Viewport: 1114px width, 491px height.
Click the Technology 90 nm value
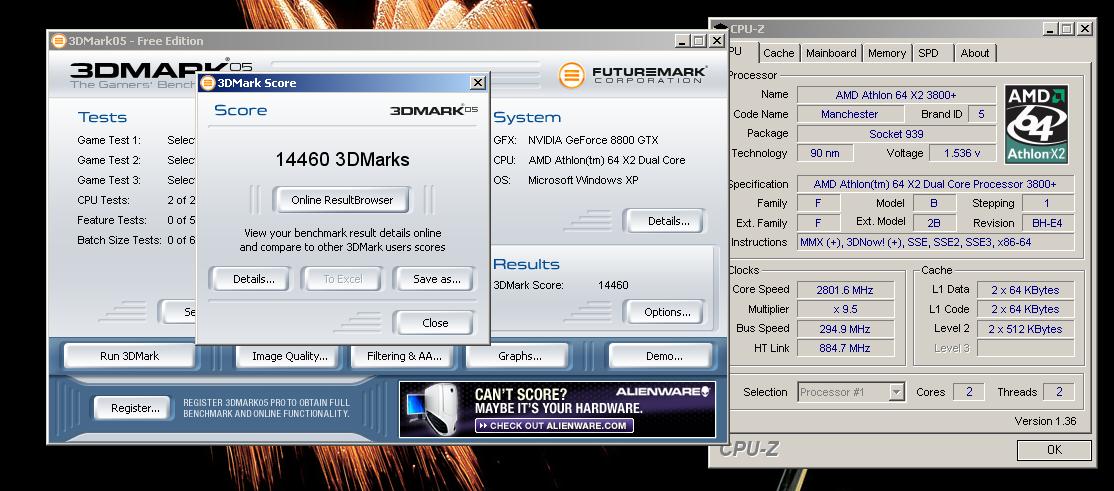(825, 153)
